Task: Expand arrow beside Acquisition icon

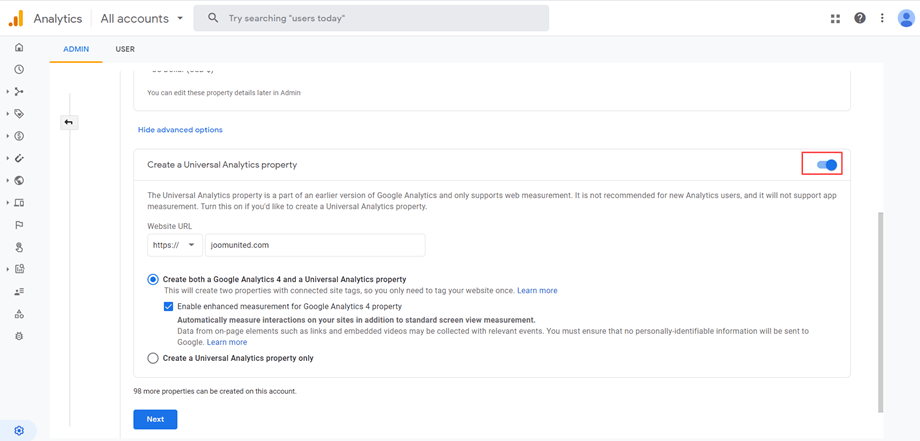Action: (x=7, y=91)
